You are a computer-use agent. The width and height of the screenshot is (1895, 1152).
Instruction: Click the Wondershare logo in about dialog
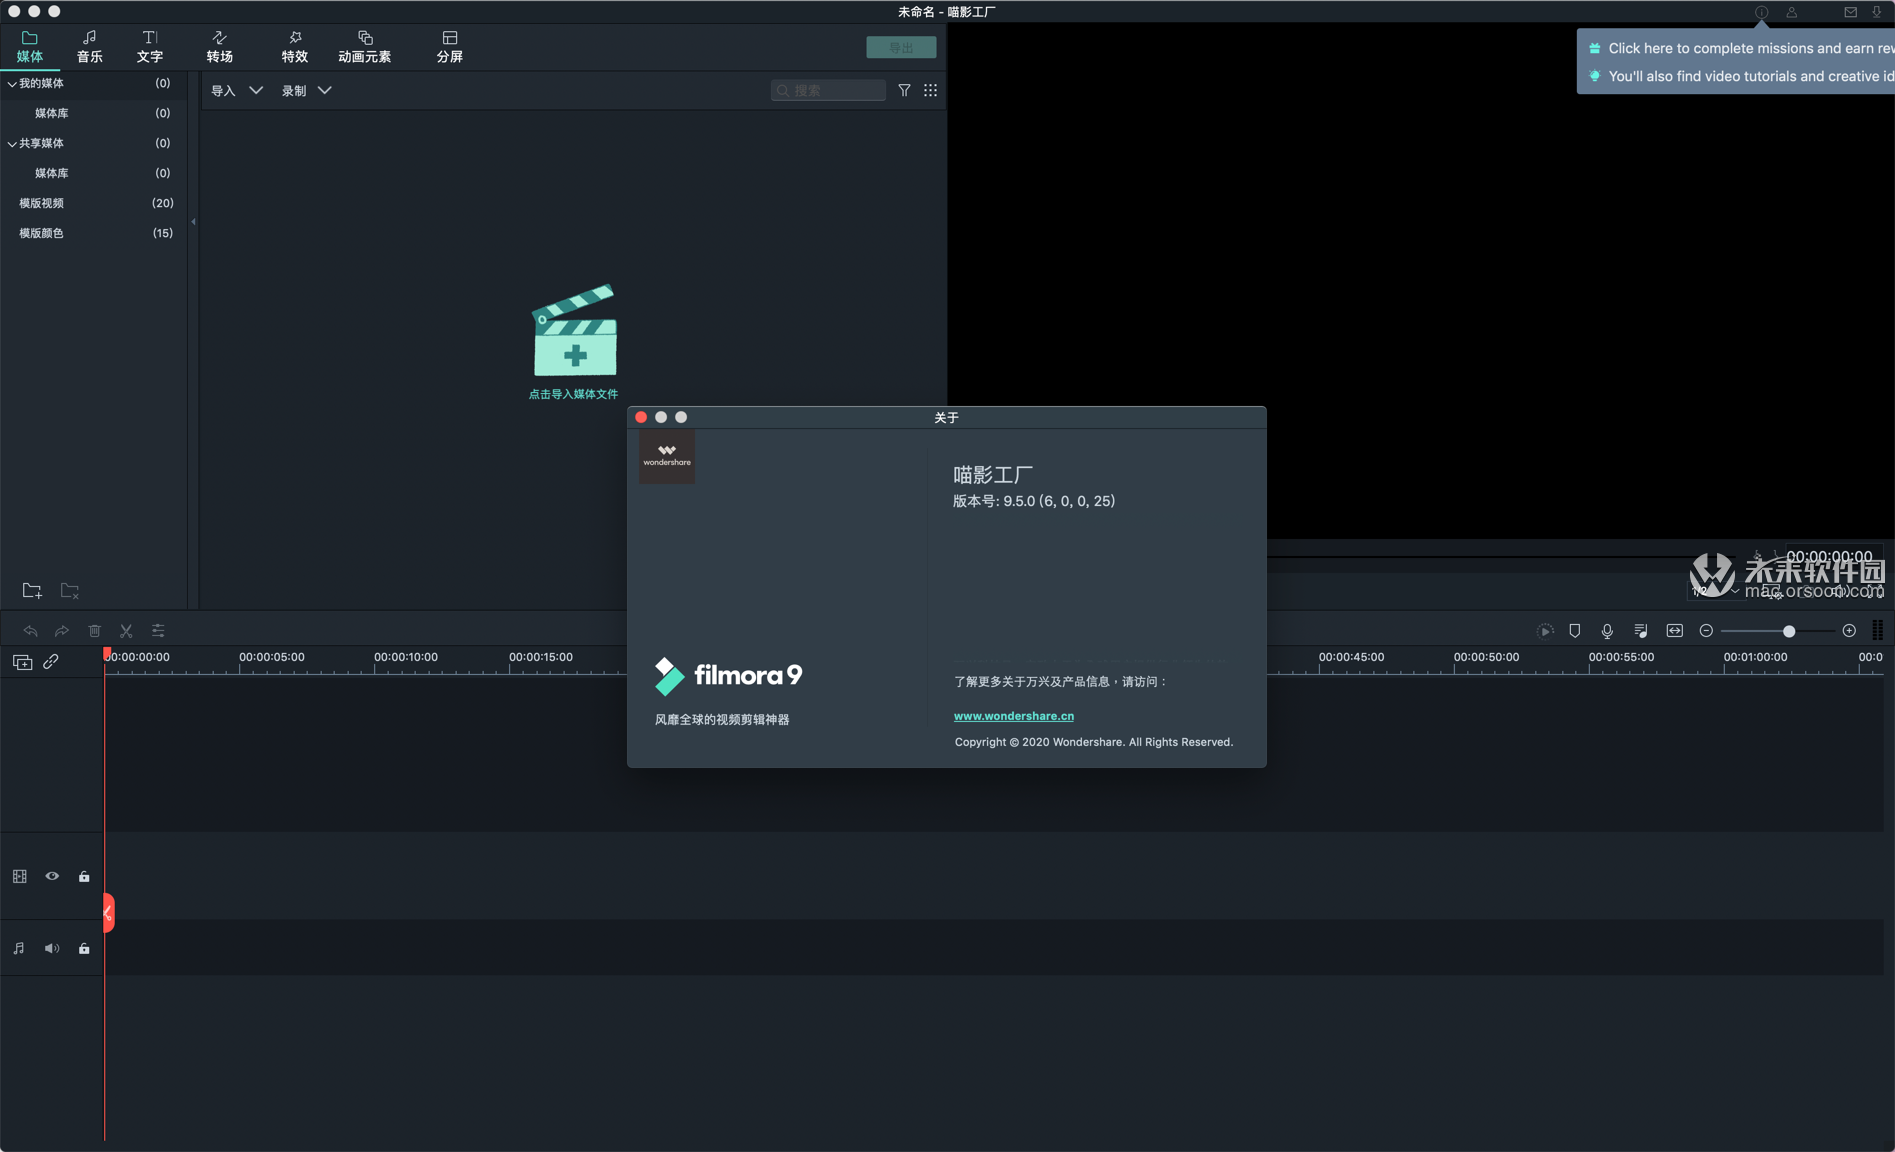click(x=667, y=456)
